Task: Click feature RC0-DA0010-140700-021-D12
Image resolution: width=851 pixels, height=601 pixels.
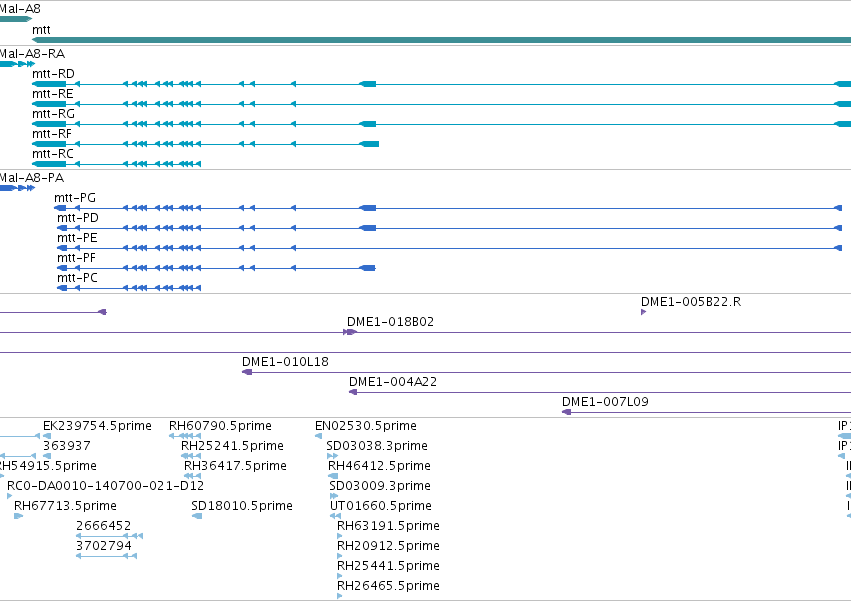Action: tap(105, 486)
